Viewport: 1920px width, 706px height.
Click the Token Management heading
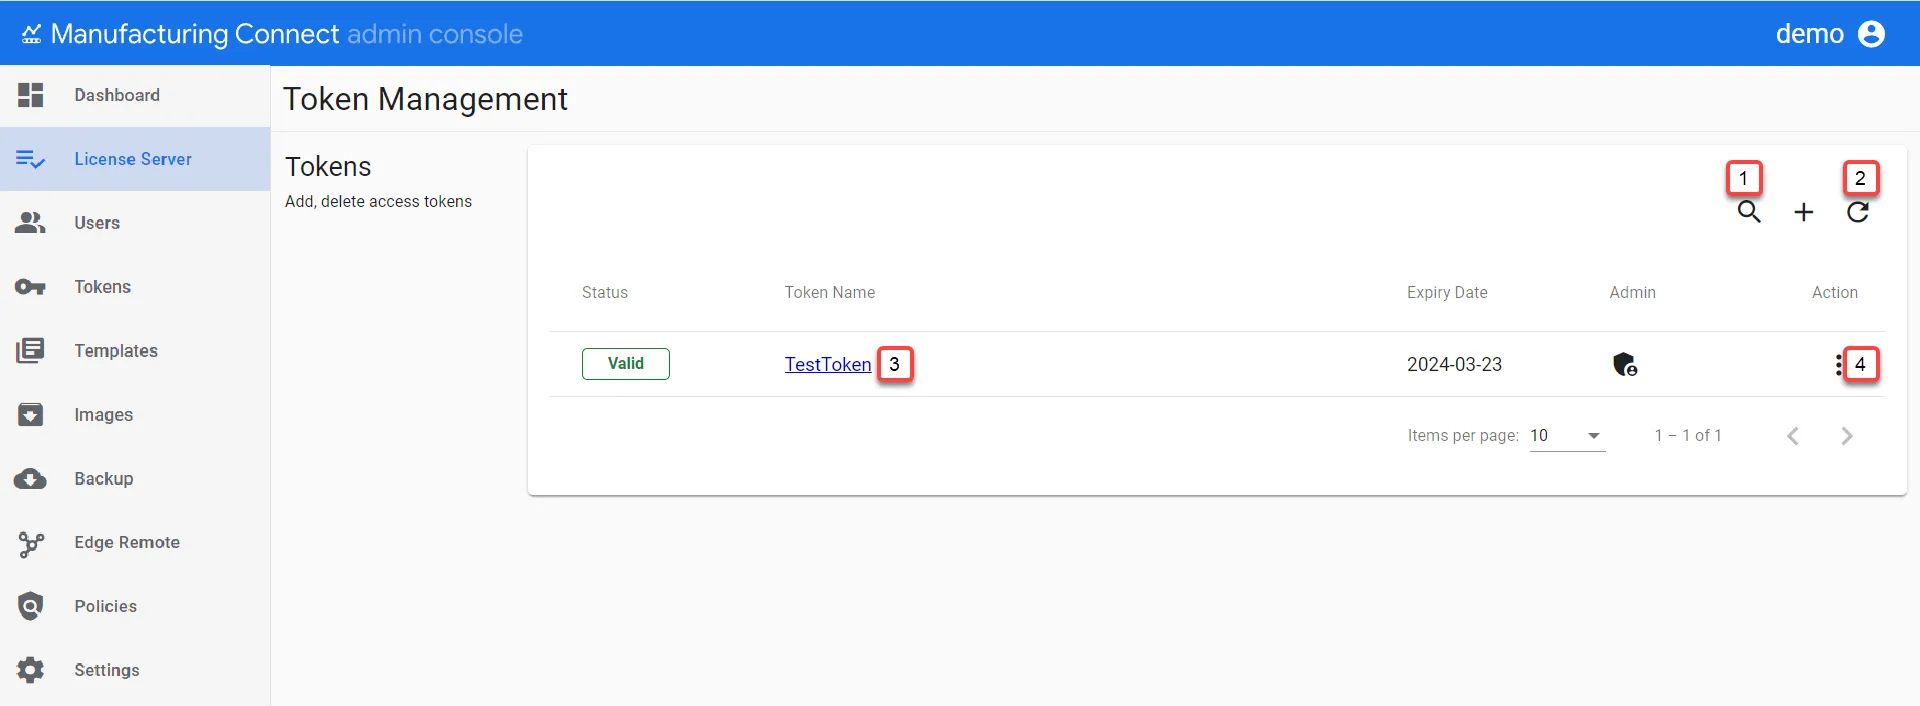click(x=425, y=99)
